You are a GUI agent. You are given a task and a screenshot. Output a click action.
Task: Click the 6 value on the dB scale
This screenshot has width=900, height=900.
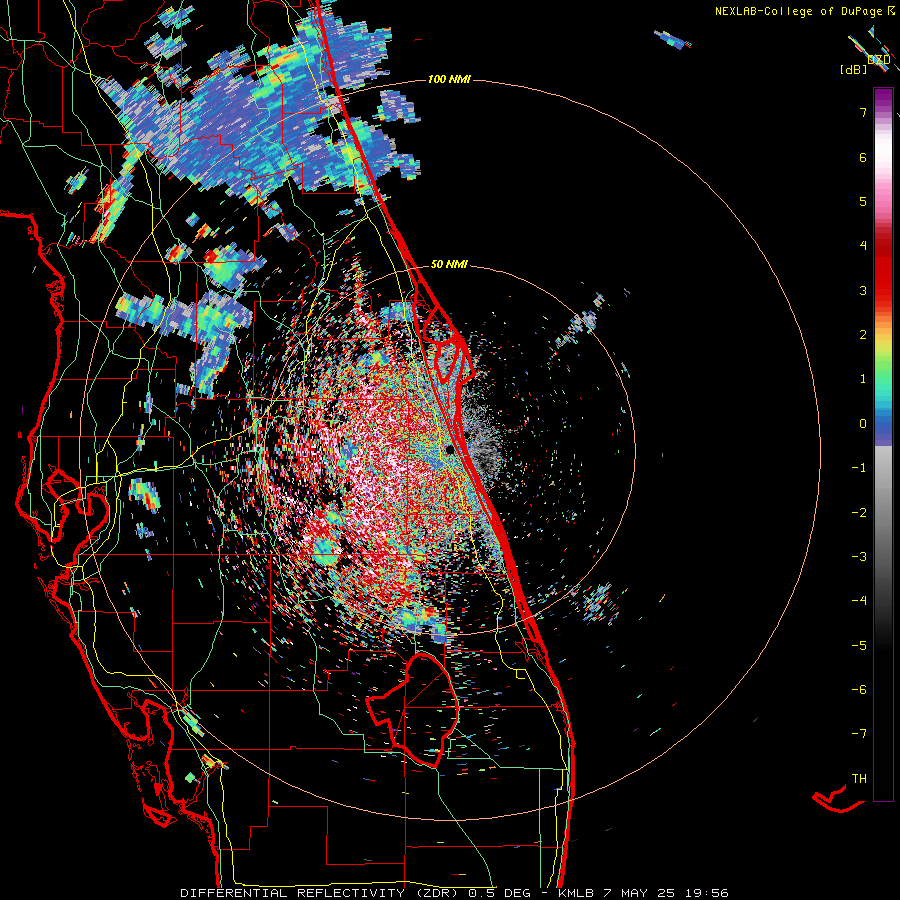click(863, 157)
